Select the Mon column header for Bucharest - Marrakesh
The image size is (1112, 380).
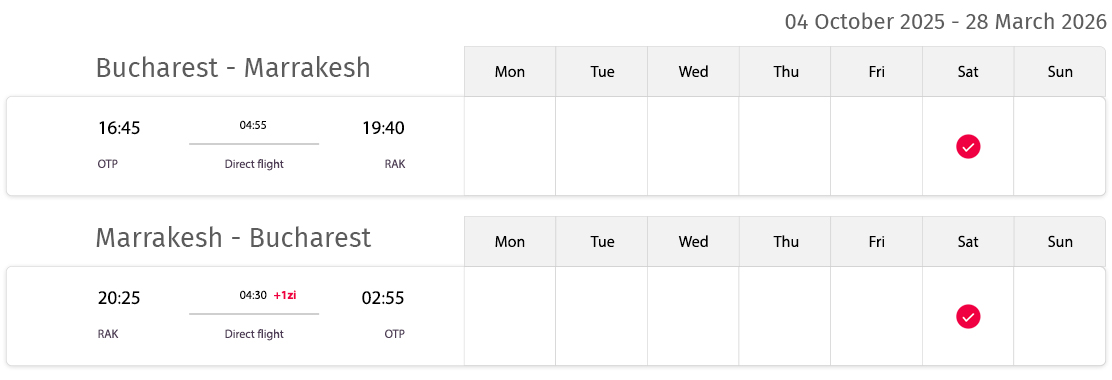point(510,72)
